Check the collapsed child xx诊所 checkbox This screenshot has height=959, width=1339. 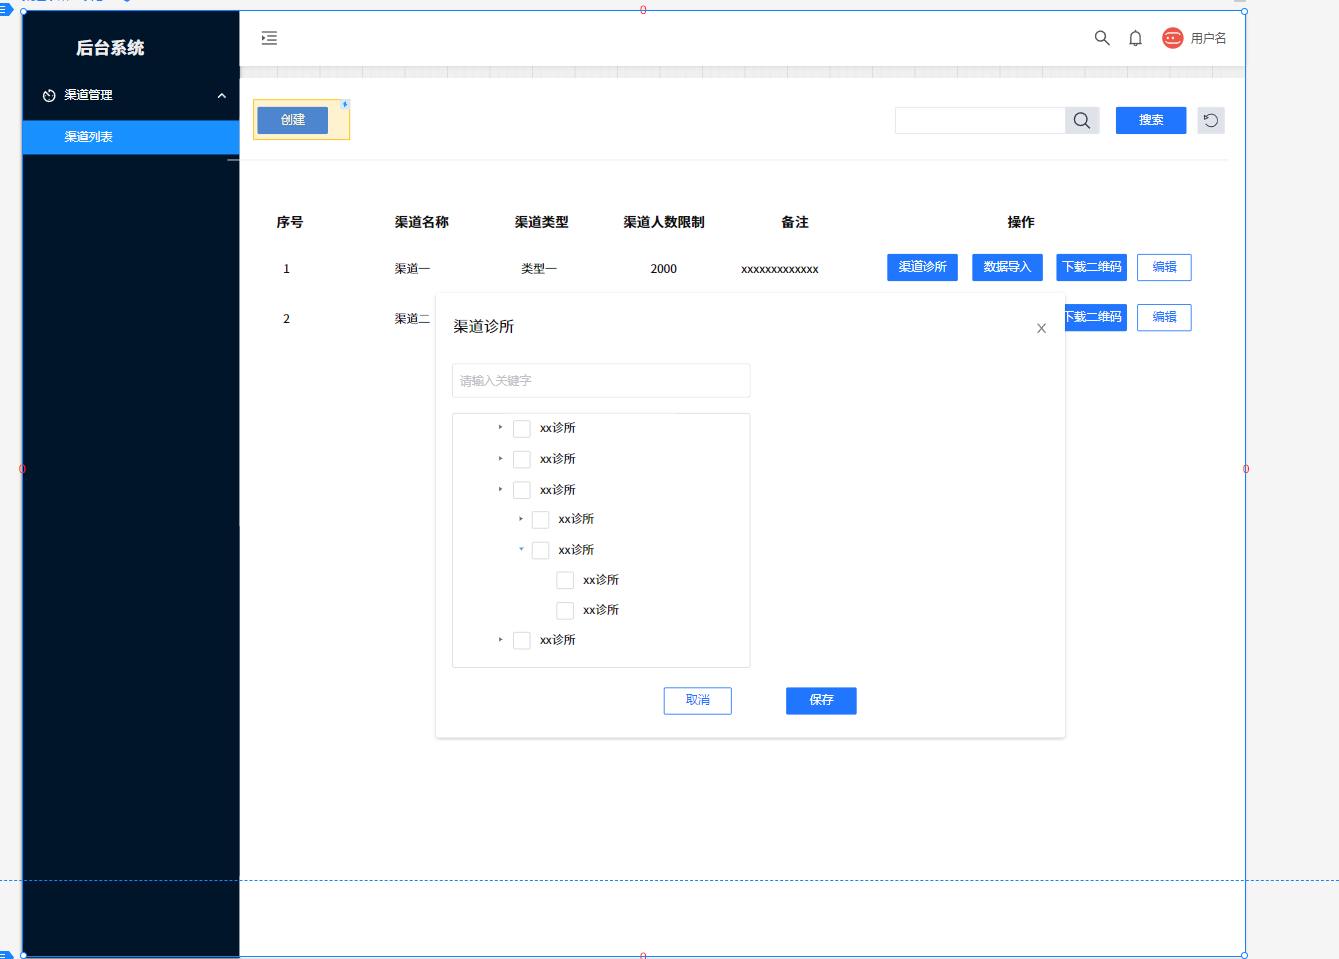(541, 520)
